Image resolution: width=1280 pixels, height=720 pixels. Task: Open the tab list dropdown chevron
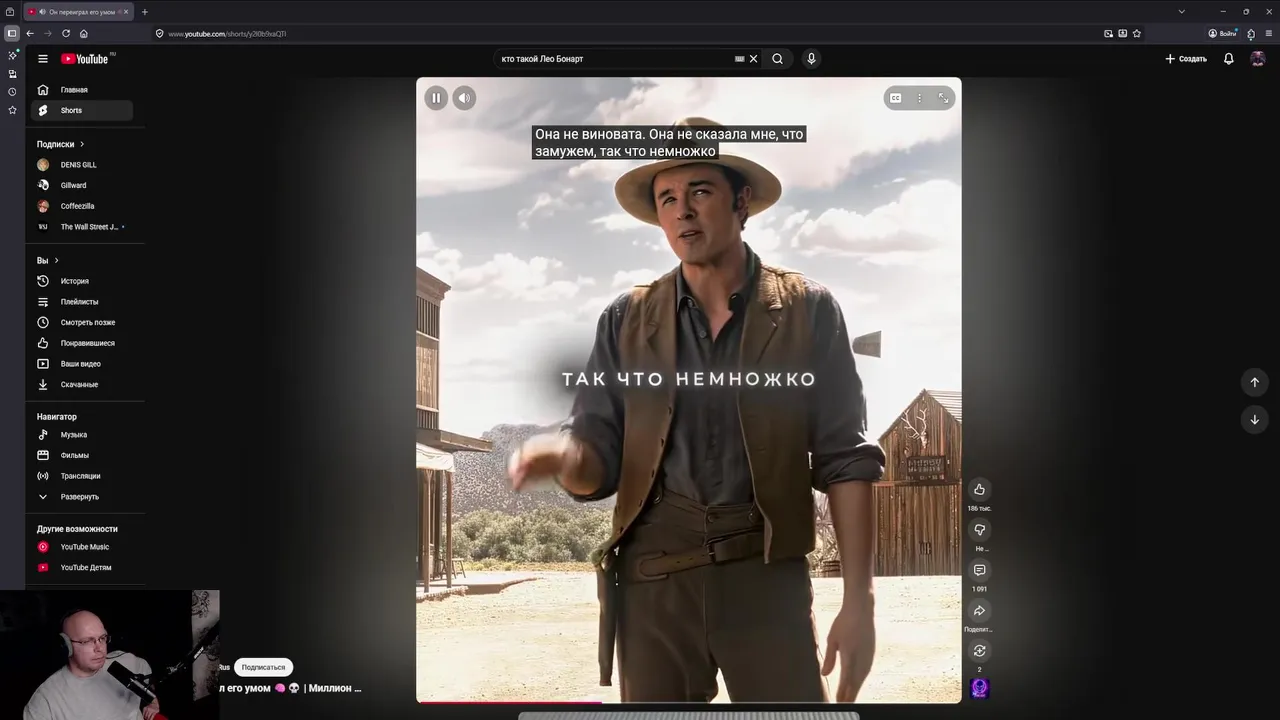(x=1181, y=12)
